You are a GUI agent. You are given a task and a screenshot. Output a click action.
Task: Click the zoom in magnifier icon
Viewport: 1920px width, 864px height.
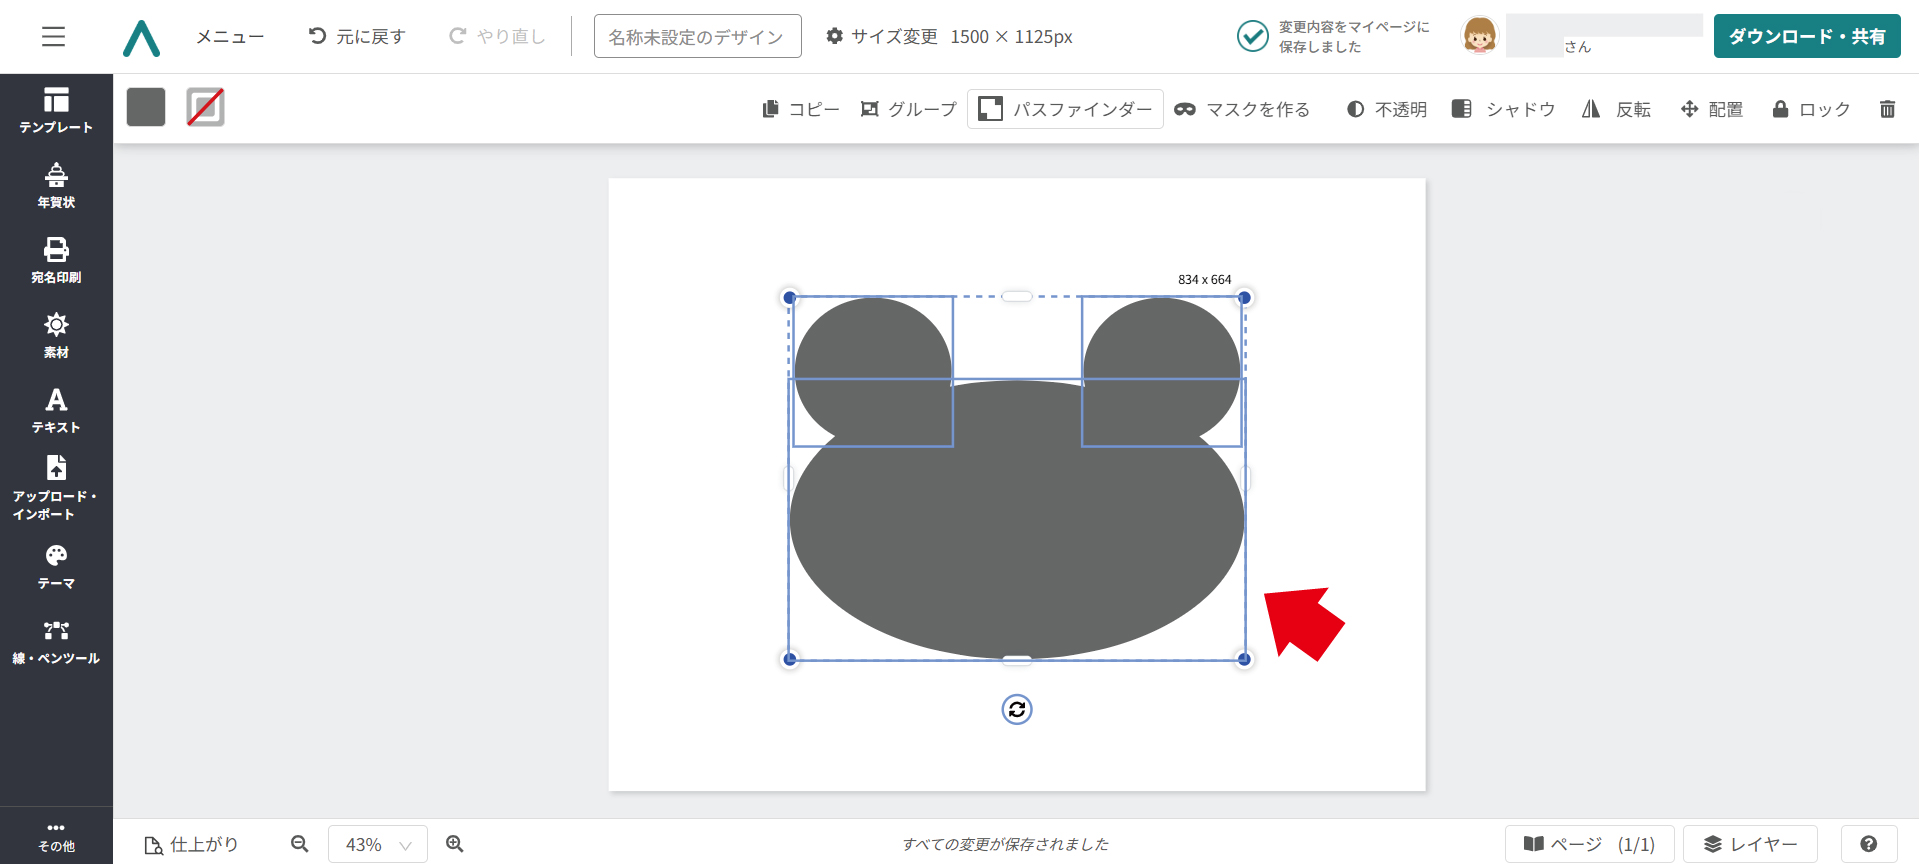pyautogui.click(x=455, y=844)
